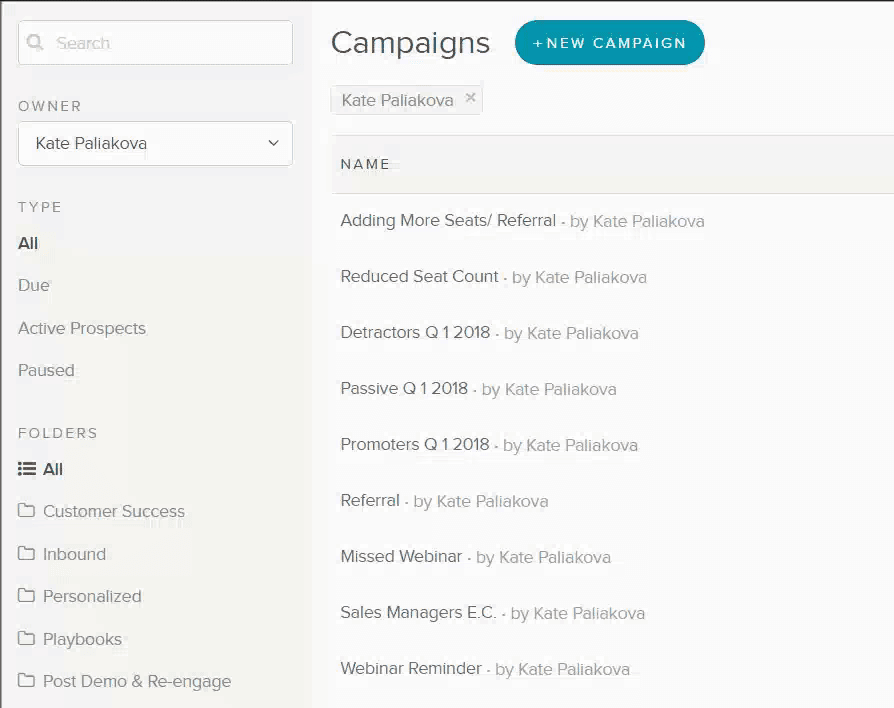Open the Passive Q 1 2018 campaign
The image size is (894, 708).
(404, 388)
